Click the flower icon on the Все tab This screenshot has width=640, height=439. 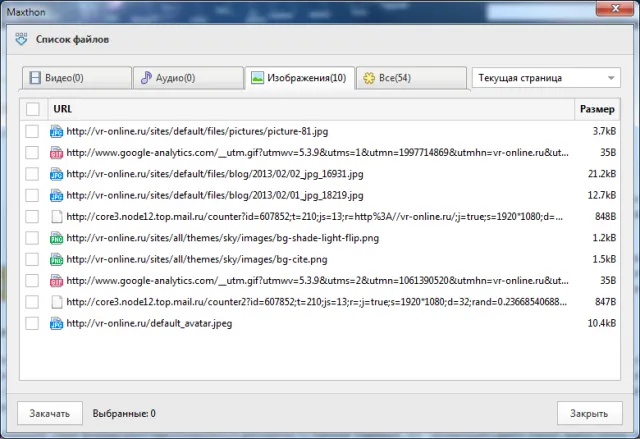(369, 78)
